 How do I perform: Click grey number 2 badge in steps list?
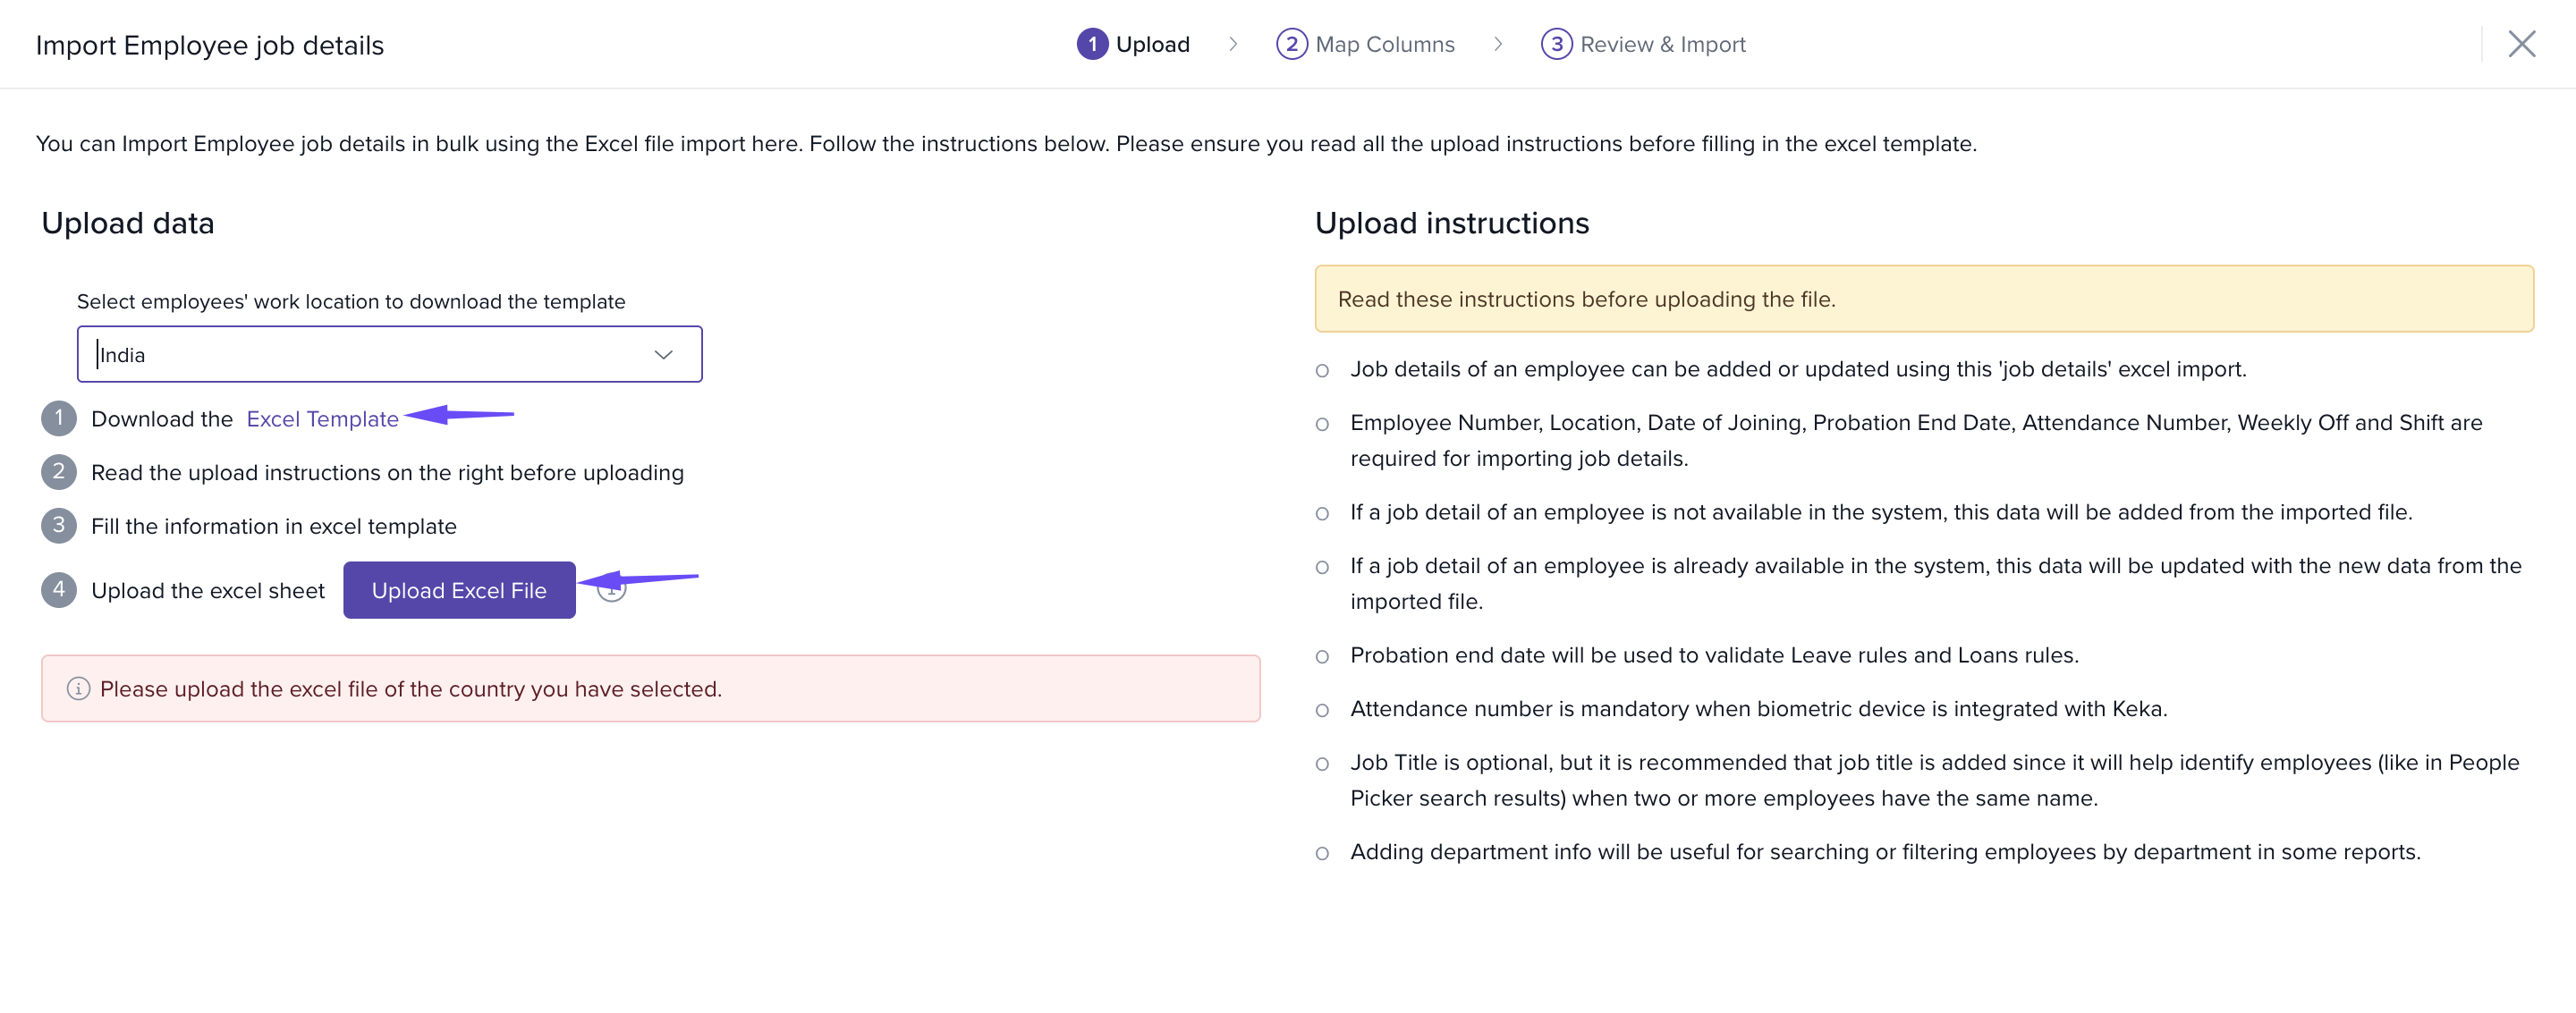click(x=59, y=472)
